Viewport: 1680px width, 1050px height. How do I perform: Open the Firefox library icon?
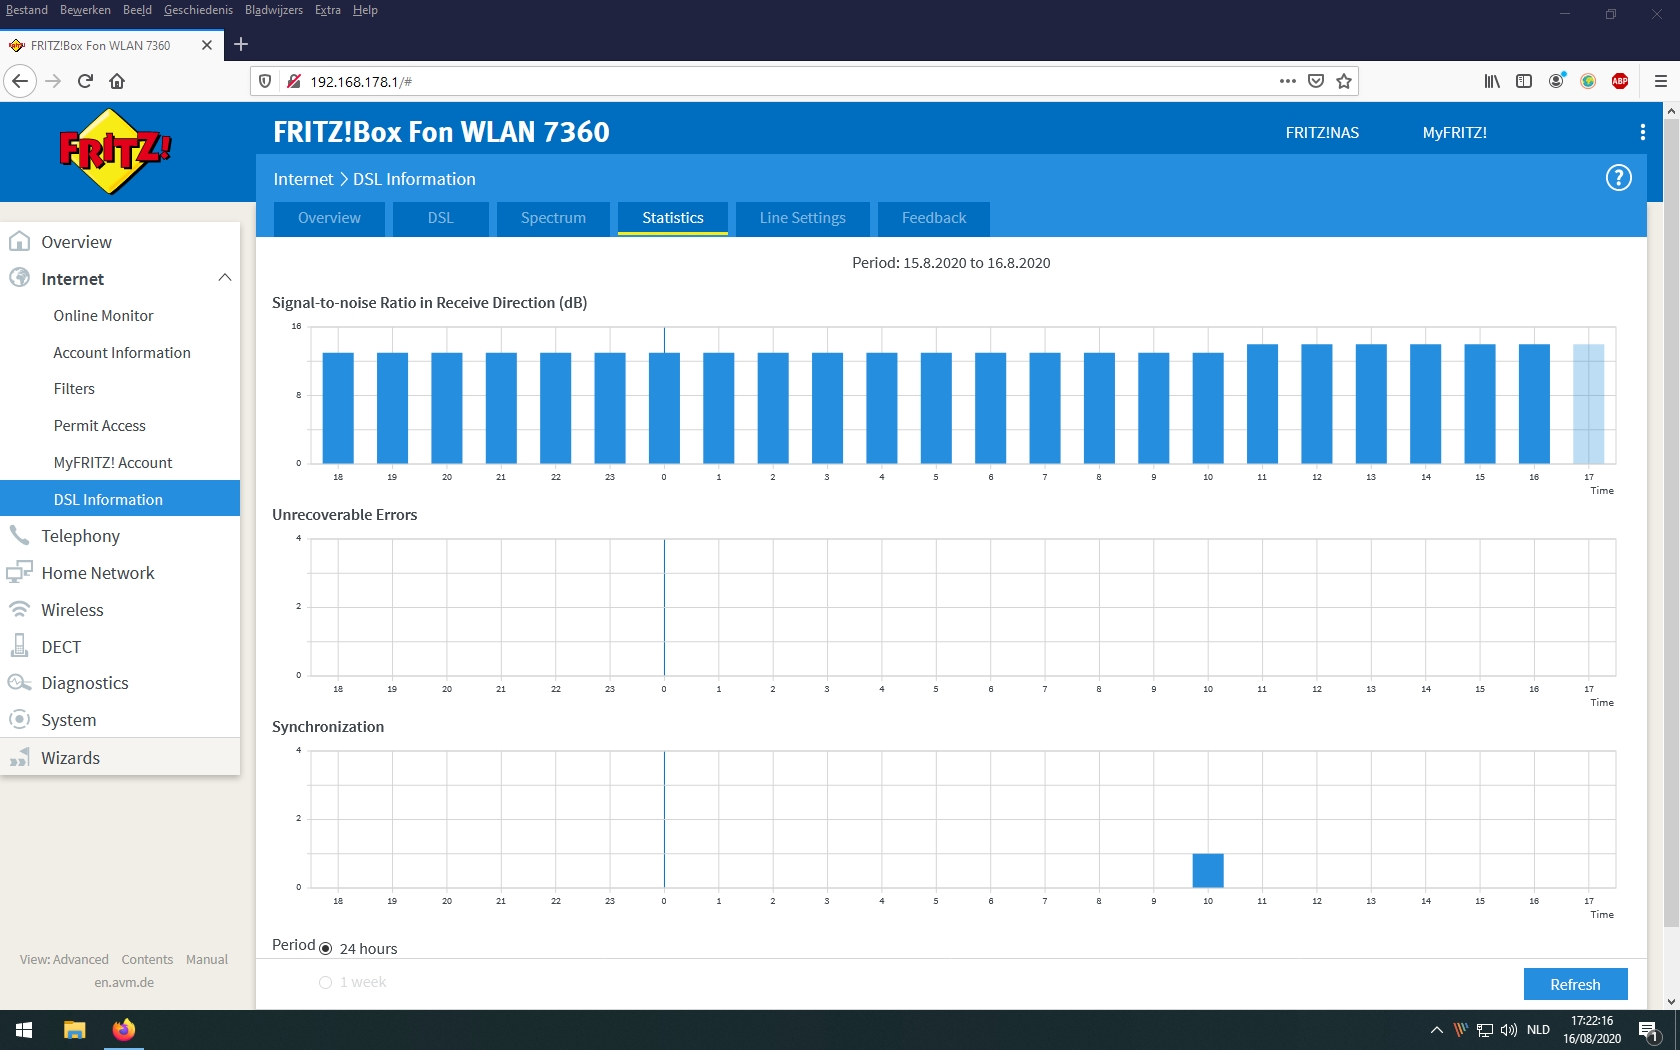point(1492,81)
